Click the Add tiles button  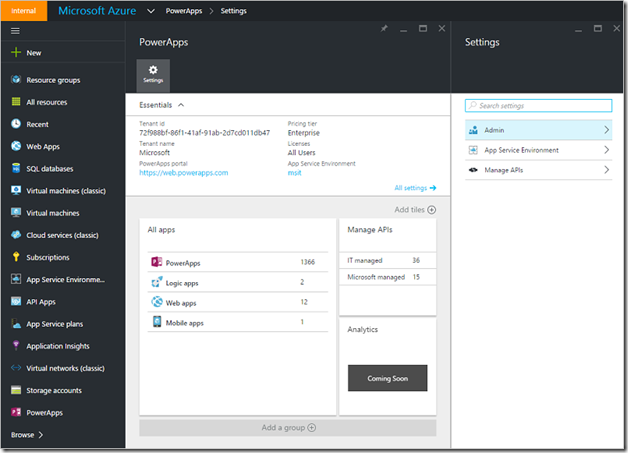[415, 209]
